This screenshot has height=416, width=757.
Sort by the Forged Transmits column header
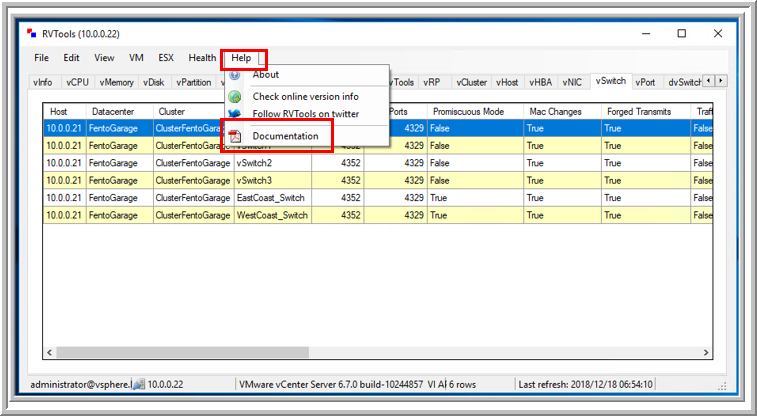click(639, 111)
